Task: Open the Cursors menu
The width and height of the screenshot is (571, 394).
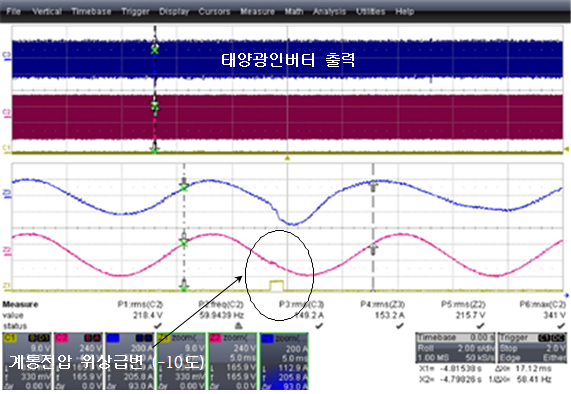Action: [214, 11]
